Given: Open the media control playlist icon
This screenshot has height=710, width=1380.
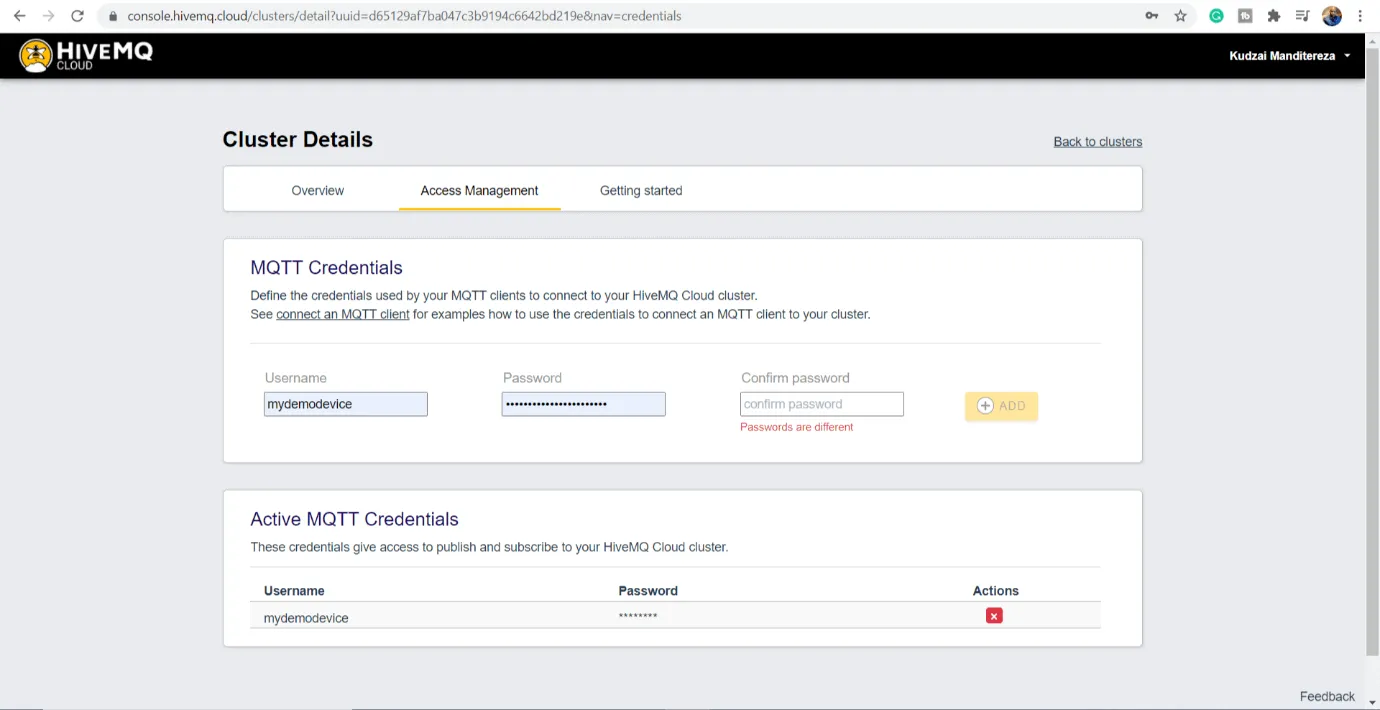Looking at the screenshot, I should pos(1302,16).
